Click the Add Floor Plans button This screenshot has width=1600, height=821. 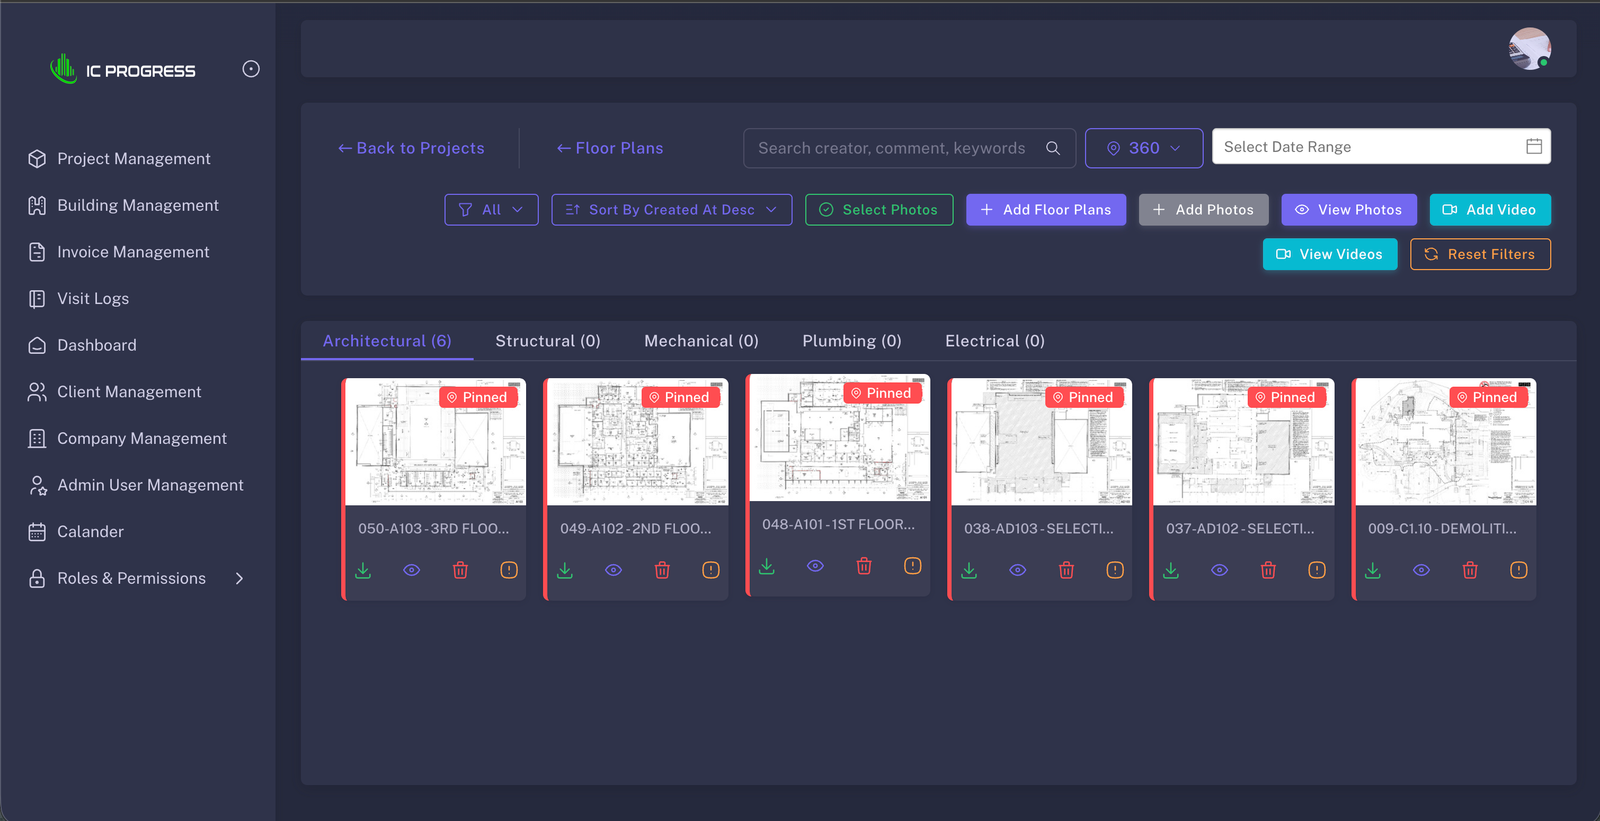coord(1046,210)
